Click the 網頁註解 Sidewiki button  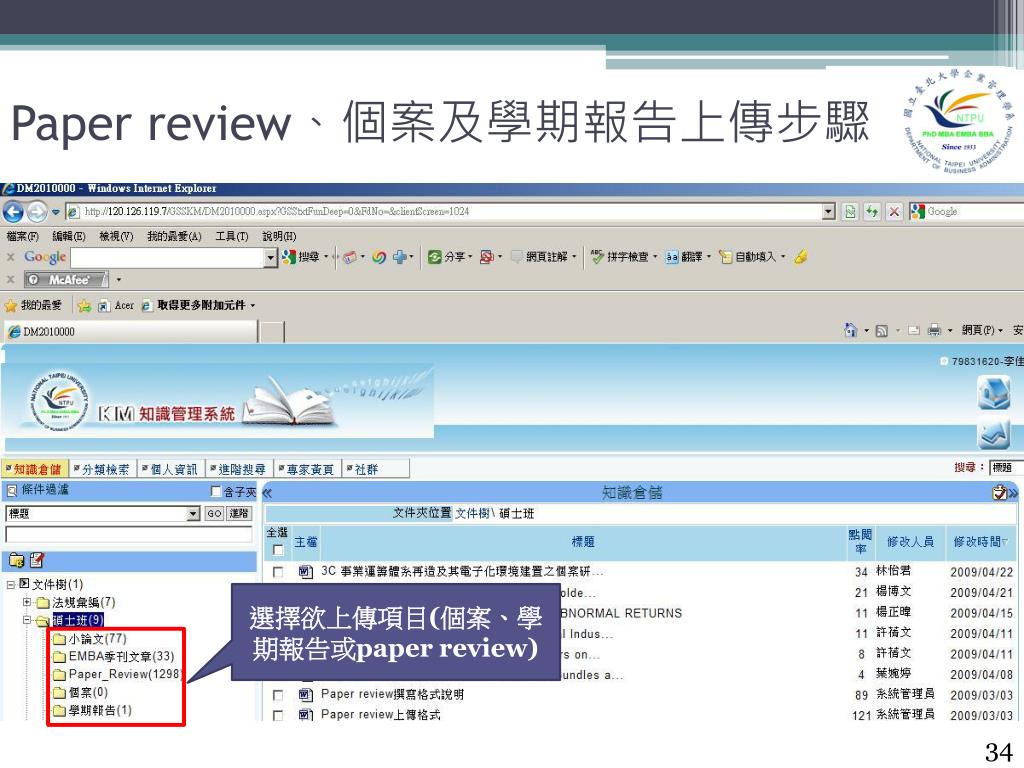coord(539,257)
